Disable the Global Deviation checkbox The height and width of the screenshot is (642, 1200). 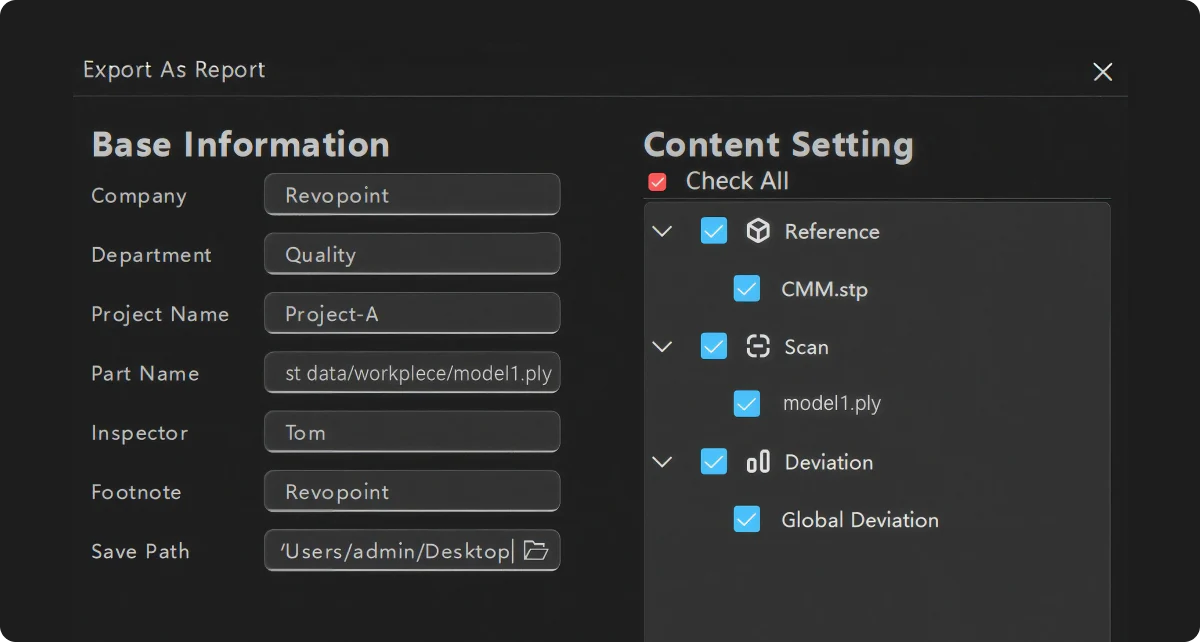747,519
